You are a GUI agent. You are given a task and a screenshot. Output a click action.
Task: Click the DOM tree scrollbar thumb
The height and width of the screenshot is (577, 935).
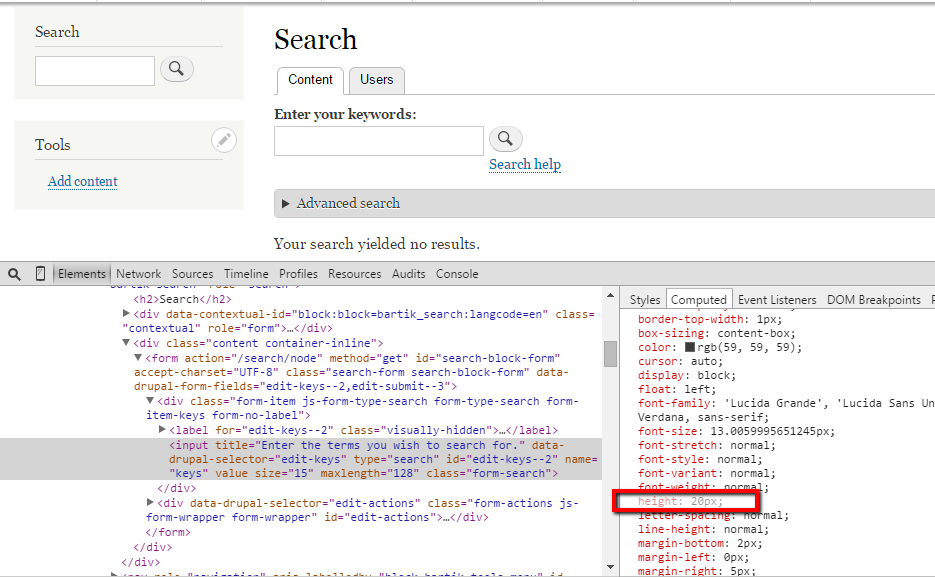tap(610, 354)
